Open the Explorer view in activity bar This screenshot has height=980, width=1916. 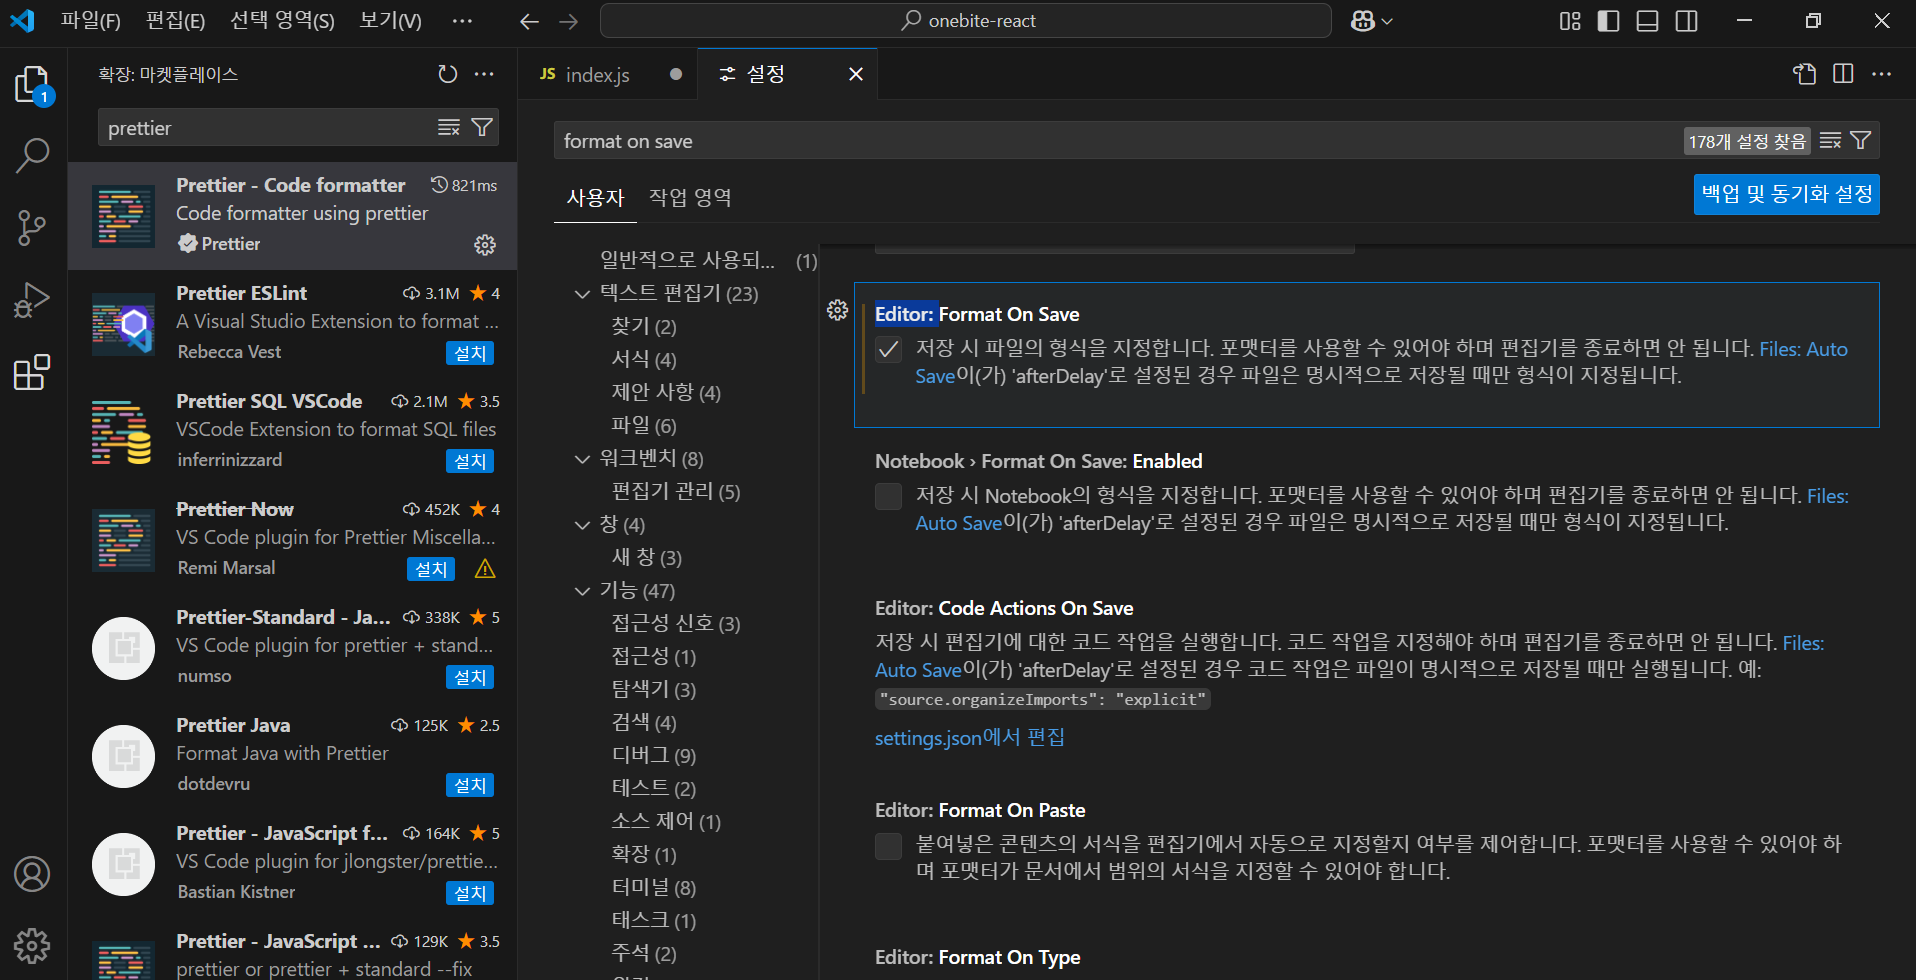pos(32,84)
